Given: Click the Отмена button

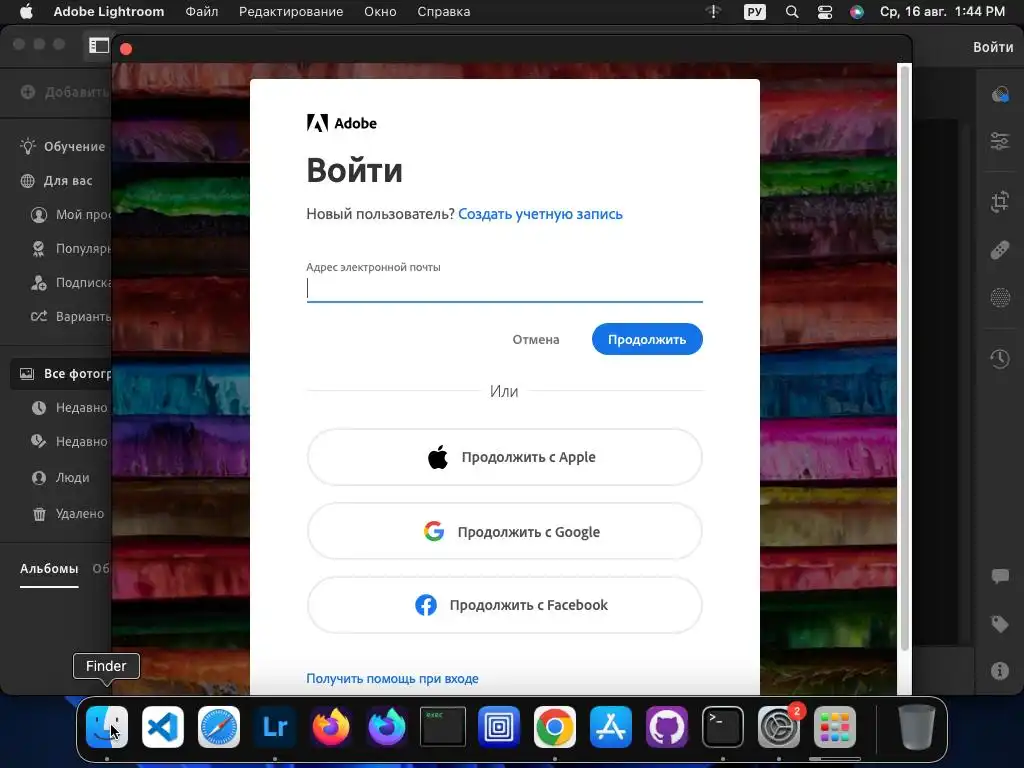Looking at the screenshot, I should (536, 340).
